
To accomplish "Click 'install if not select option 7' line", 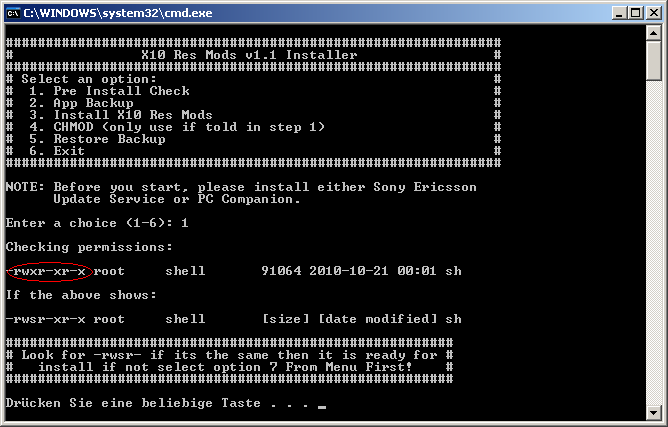I will (x=225, y=367).
